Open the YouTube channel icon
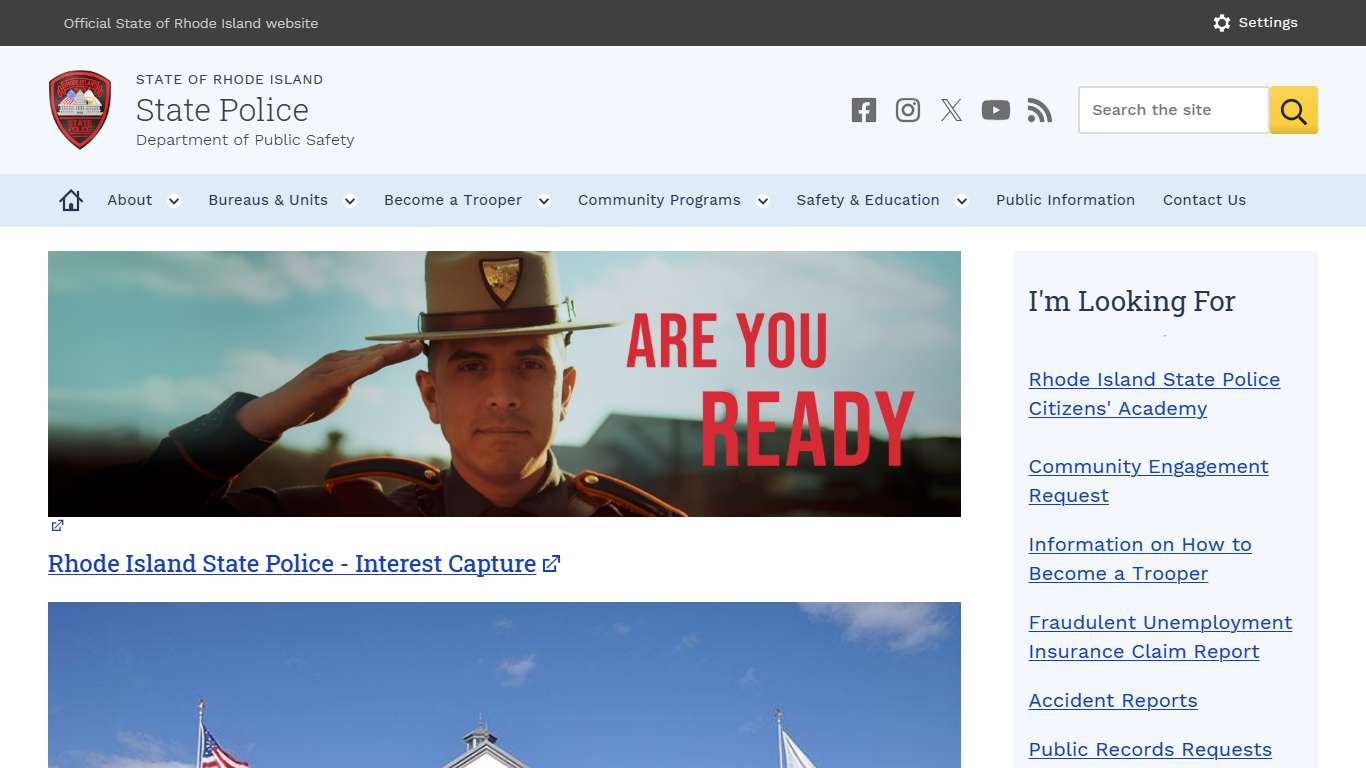The image size is (1366, 768). (996, 110)
